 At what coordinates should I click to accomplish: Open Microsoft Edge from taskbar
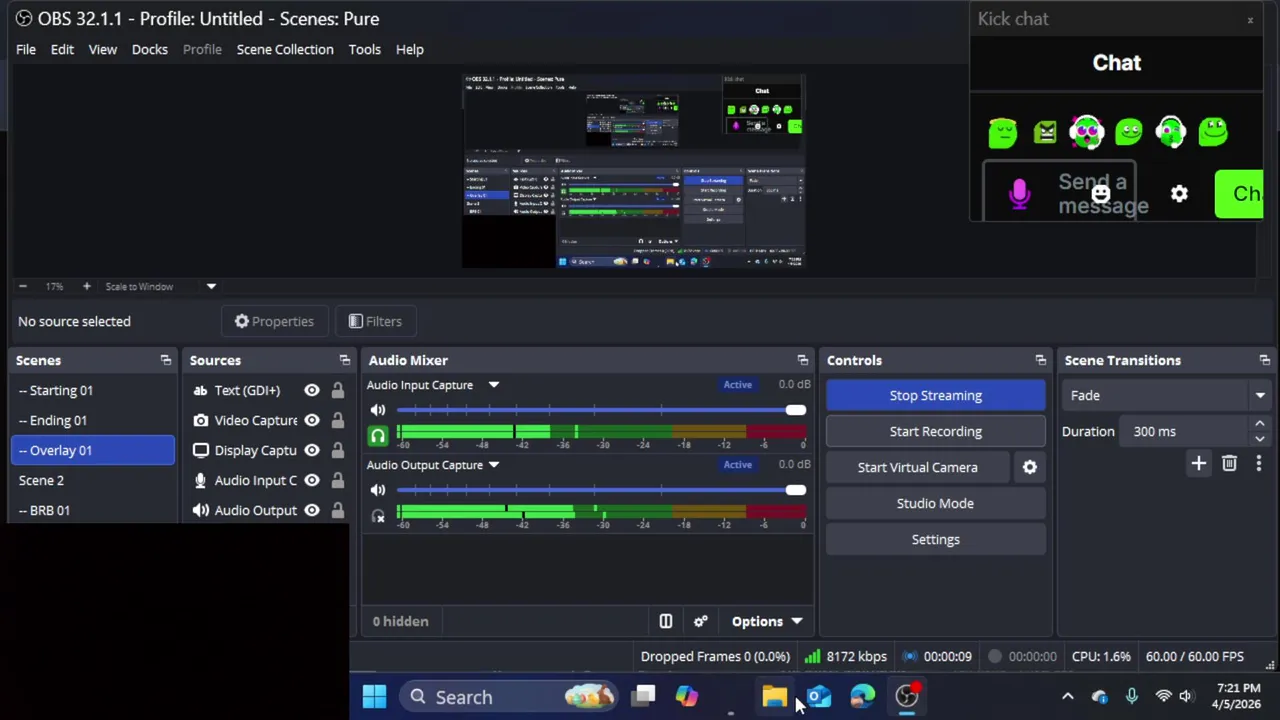coord(863,697)
